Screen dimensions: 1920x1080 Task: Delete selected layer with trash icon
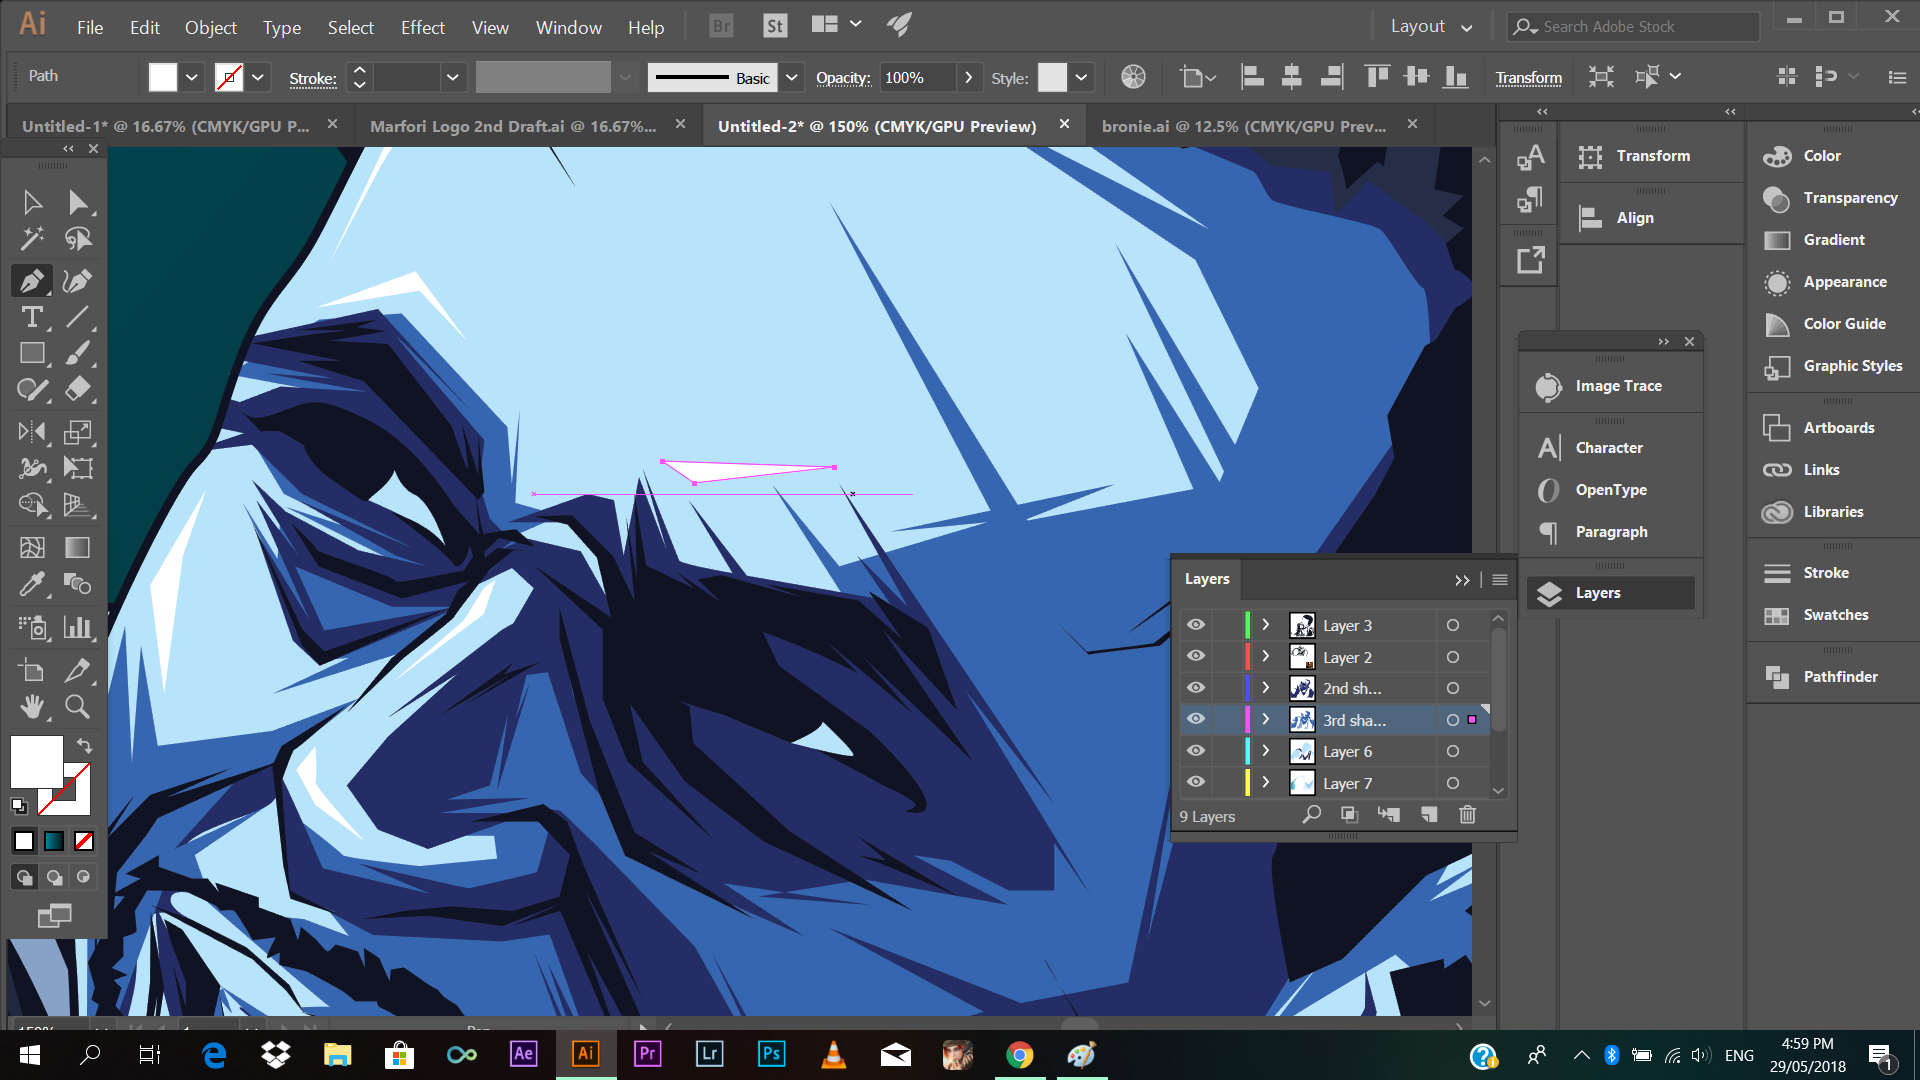[x=1467, y=815]
